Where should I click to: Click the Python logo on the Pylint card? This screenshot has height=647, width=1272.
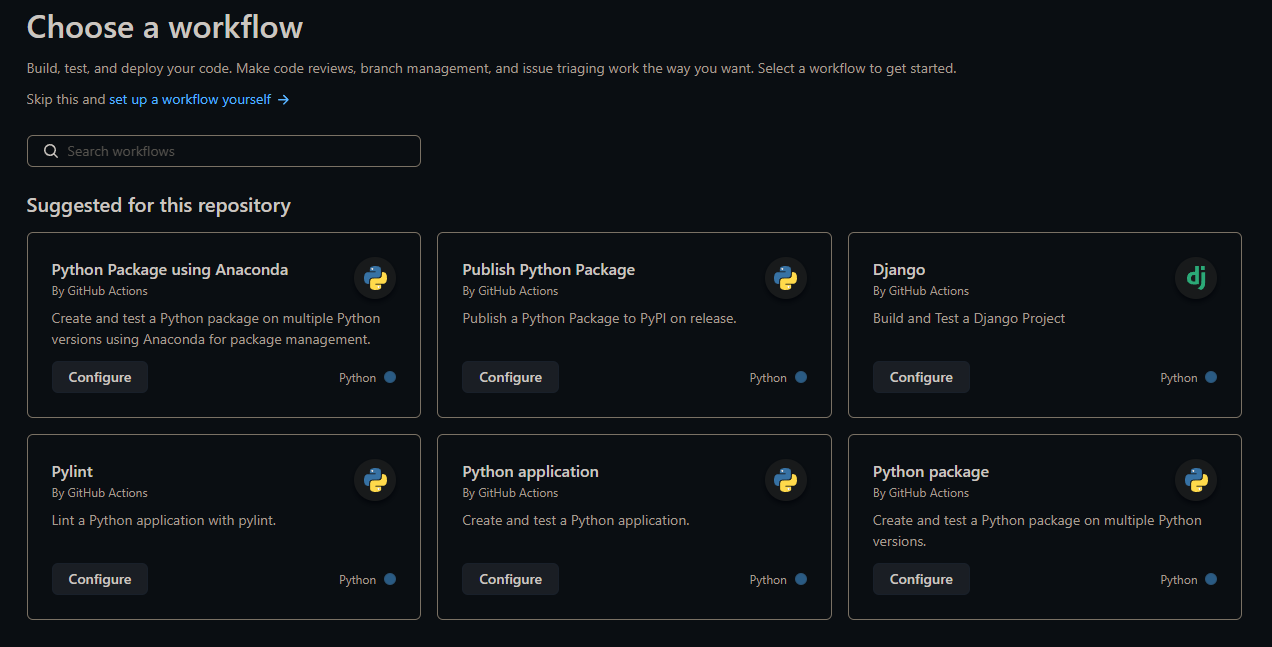point(375,480)
